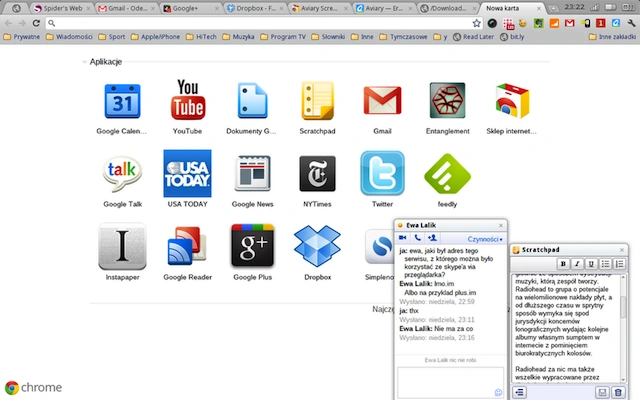640x400 pixels.
Task: Launch the NYTimes app
Action: point(317,173)
